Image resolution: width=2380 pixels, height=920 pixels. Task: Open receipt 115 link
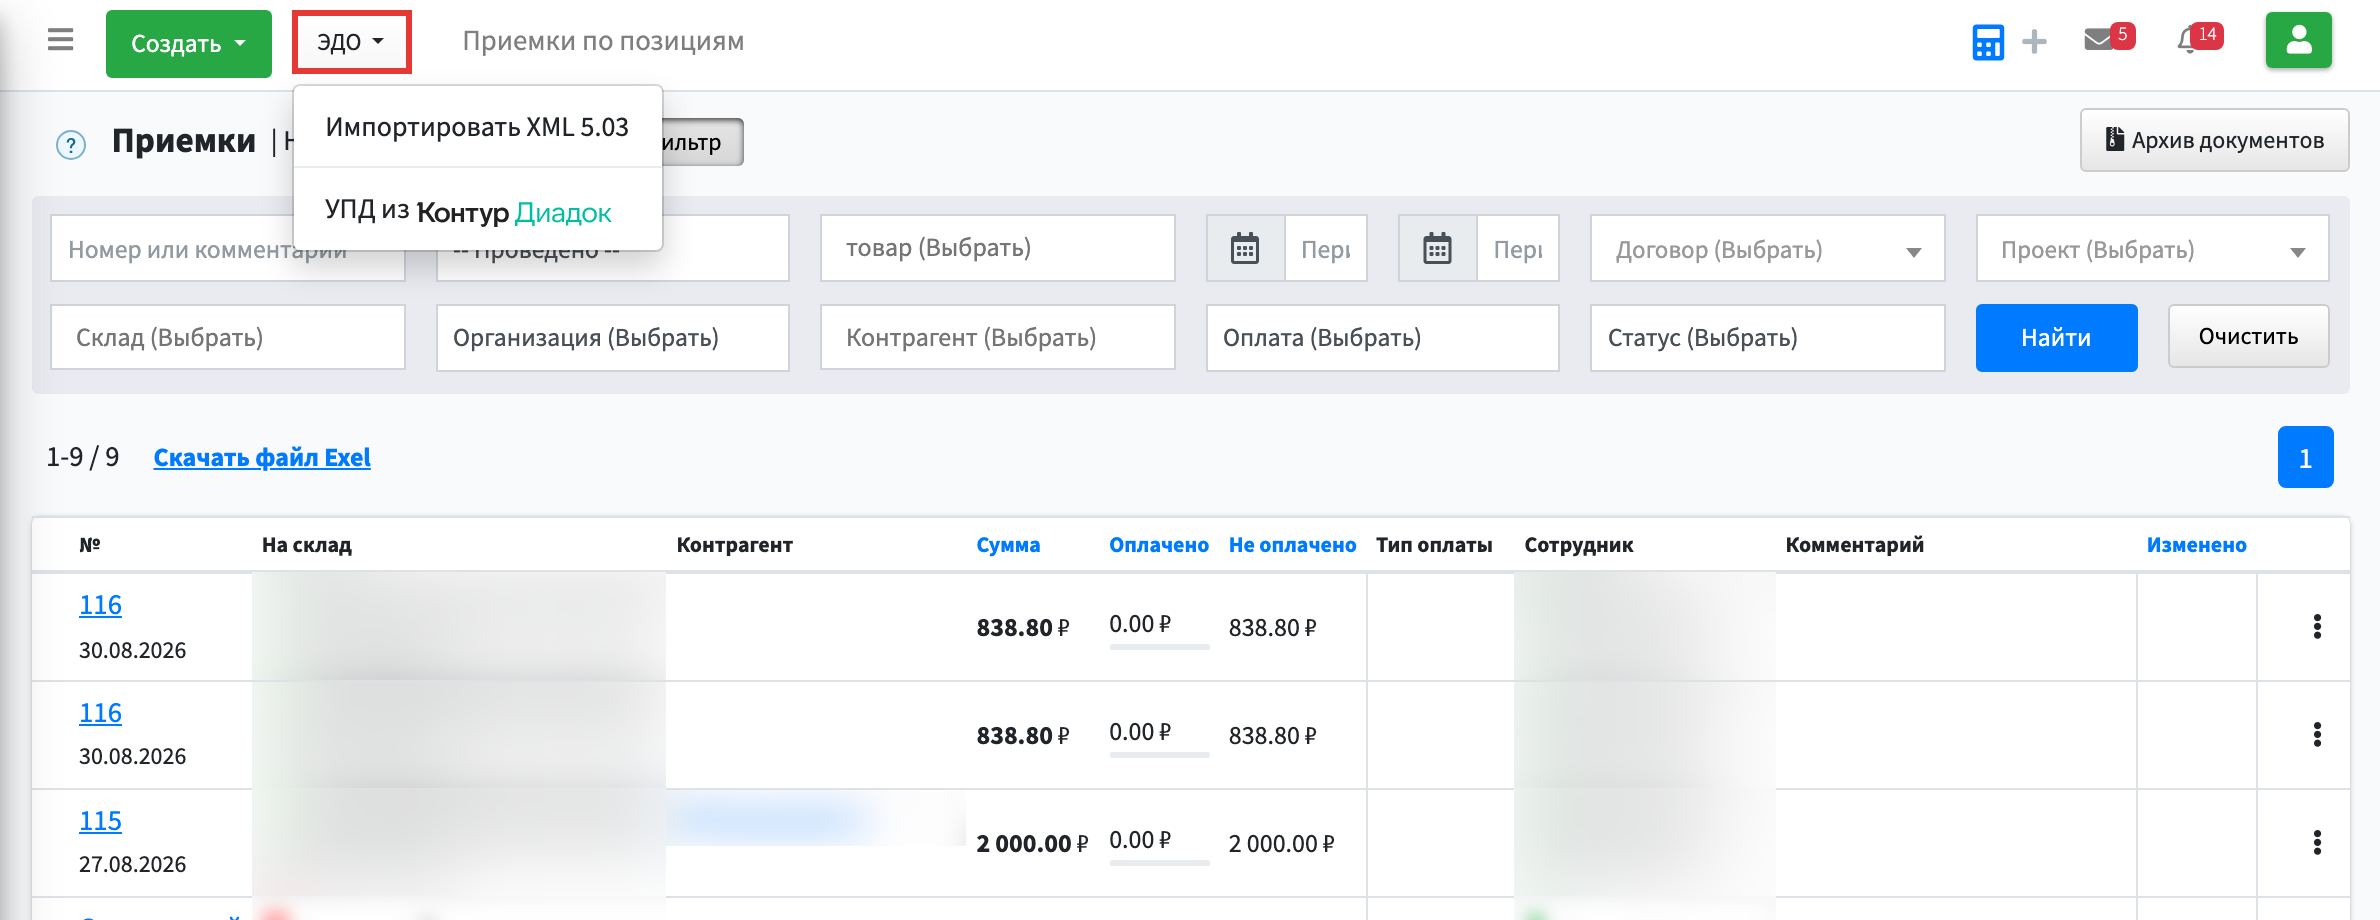100,821
